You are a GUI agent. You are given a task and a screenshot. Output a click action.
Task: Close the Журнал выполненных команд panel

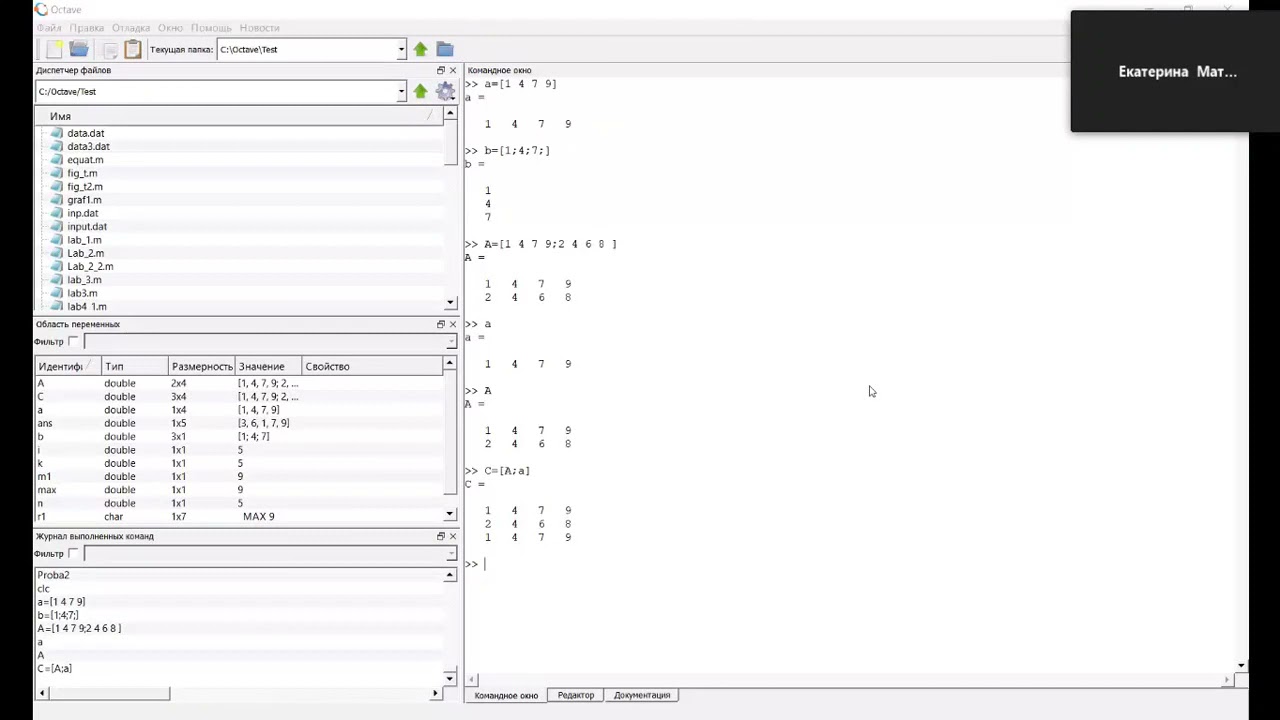coord(453,536)
